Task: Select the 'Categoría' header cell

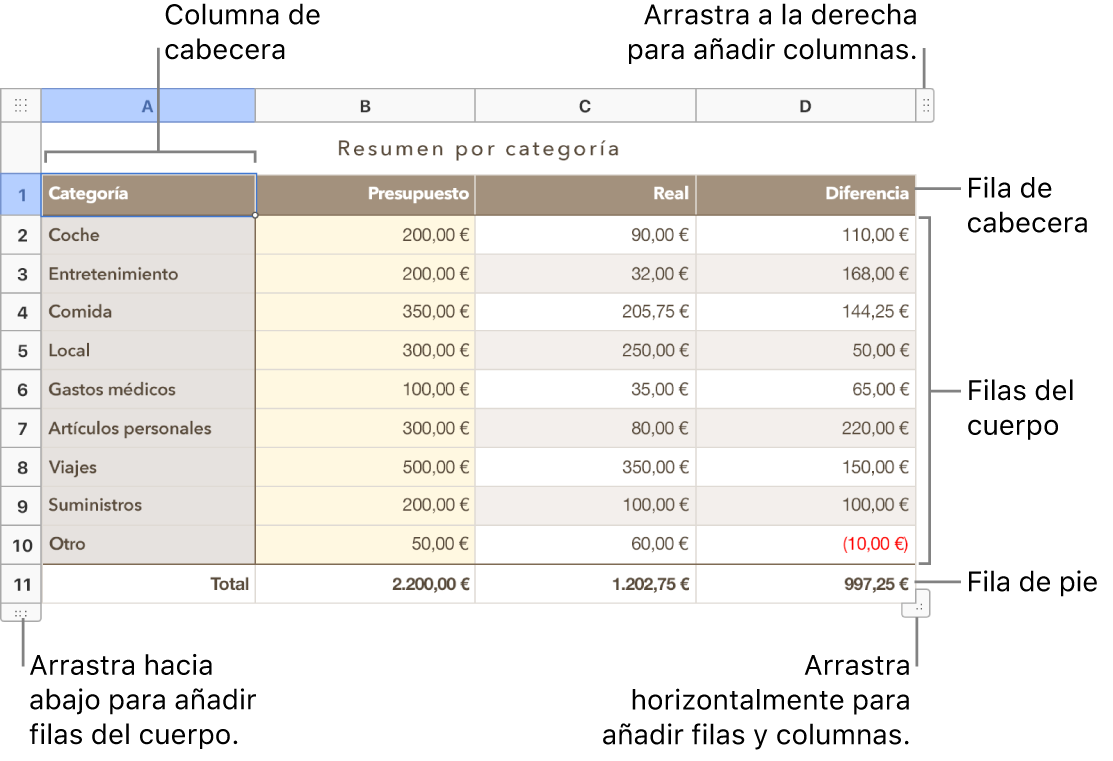Action: [148, 194]
